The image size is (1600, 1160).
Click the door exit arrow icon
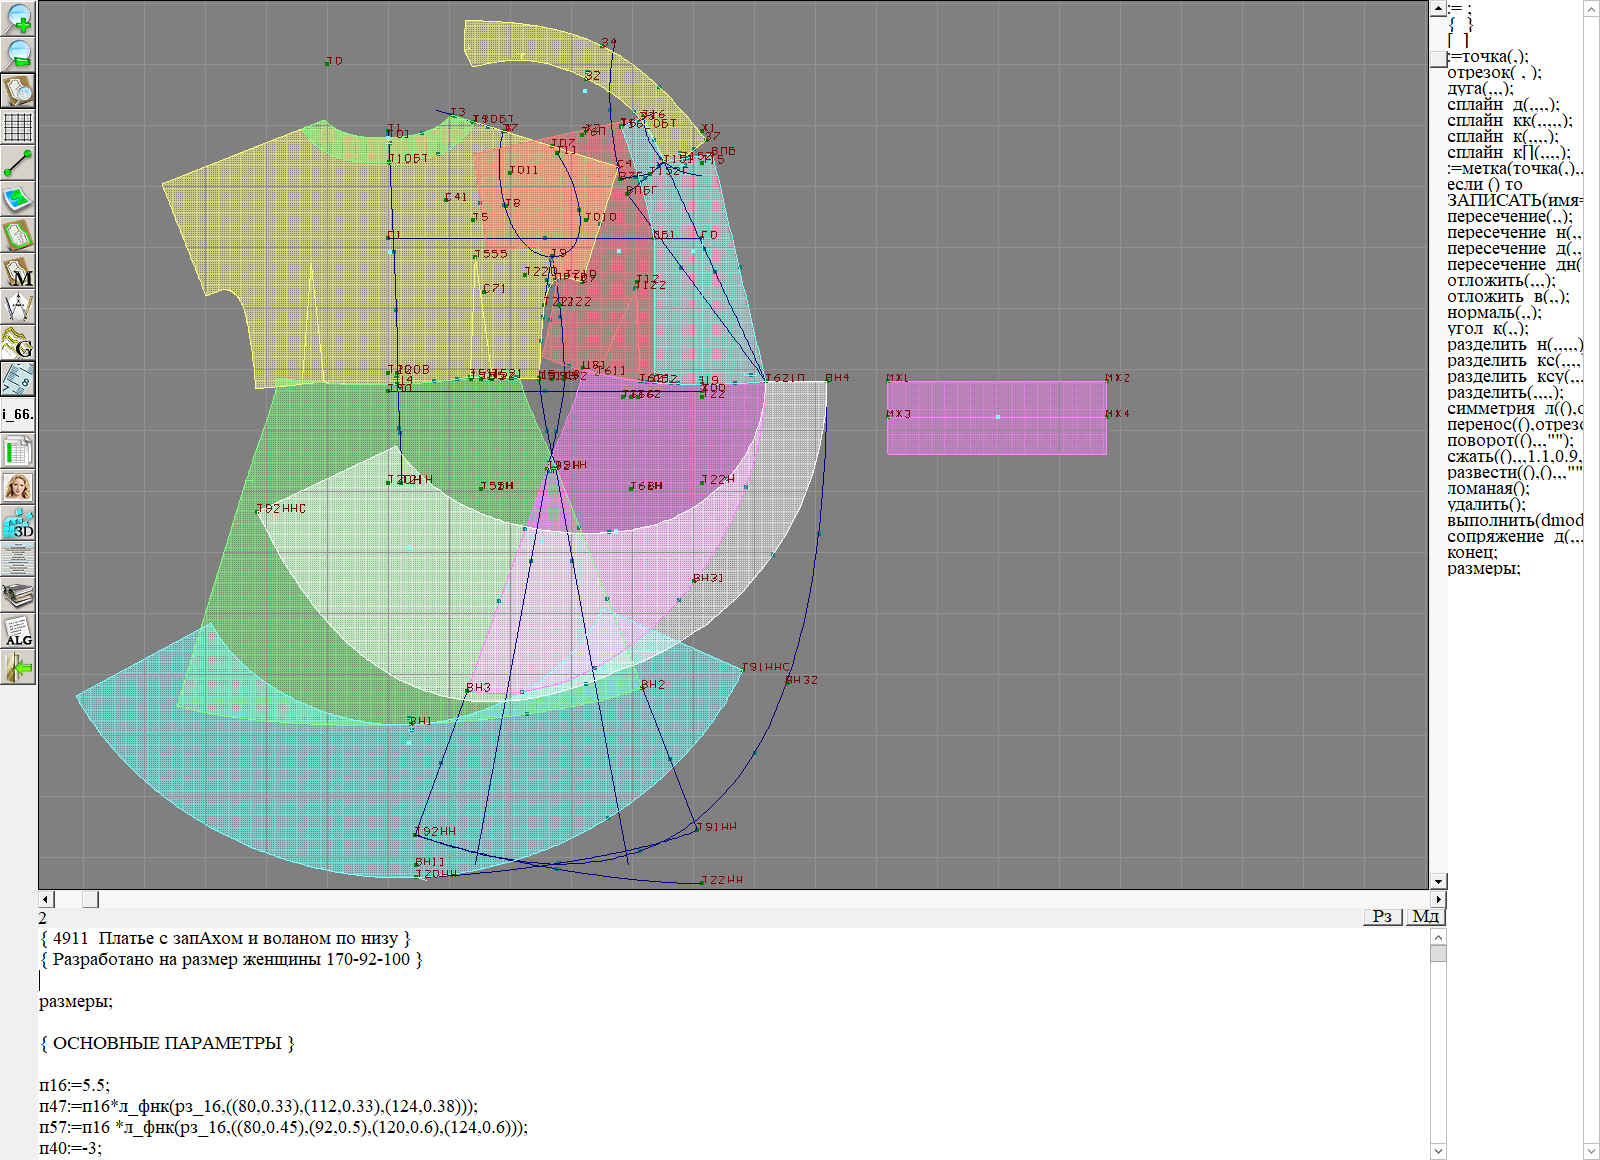[x=18, y=667]
